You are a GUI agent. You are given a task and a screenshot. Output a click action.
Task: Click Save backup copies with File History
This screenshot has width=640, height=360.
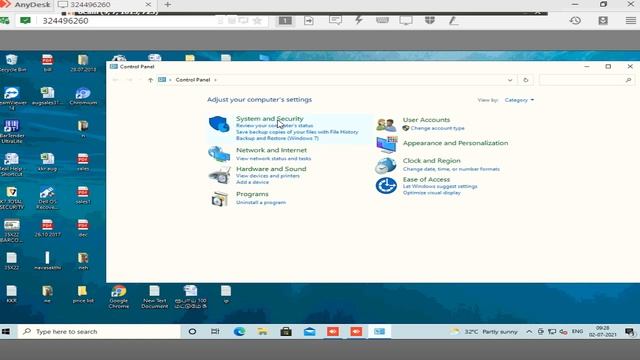(297, 132)
